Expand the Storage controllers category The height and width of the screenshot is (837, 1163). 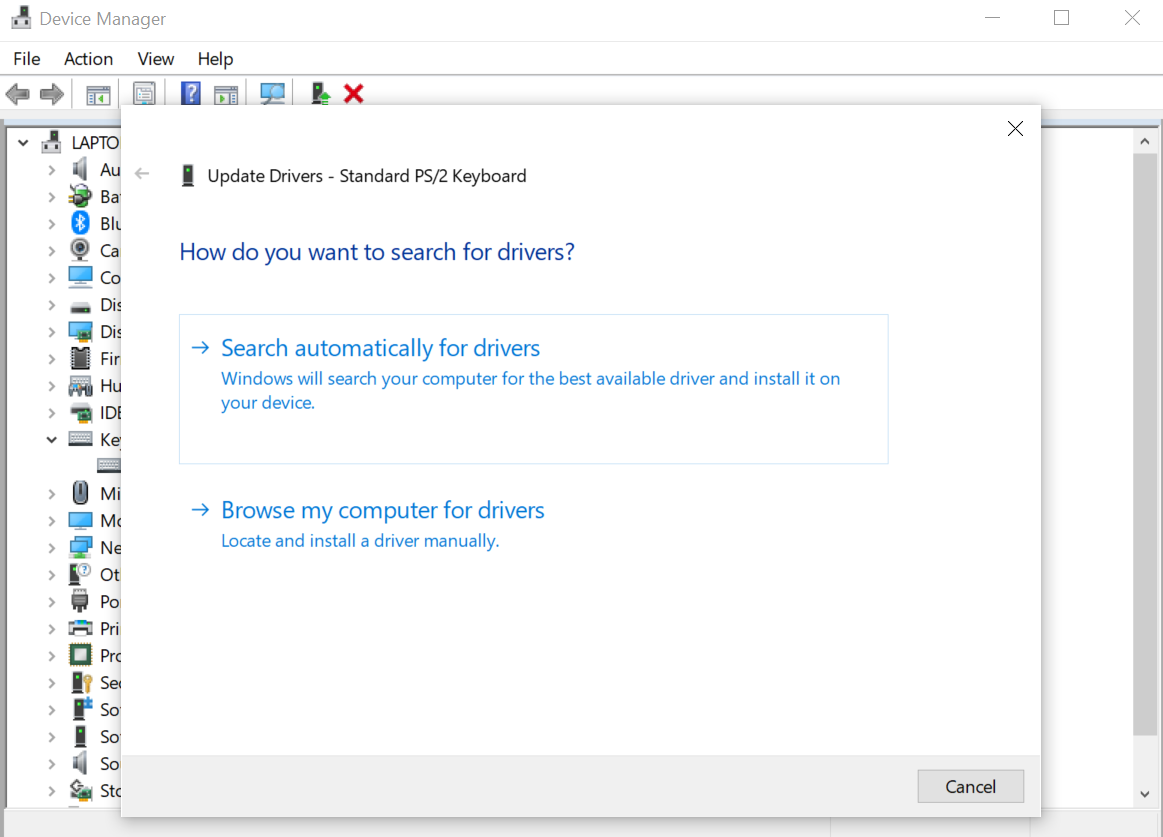tap(51, 791)
